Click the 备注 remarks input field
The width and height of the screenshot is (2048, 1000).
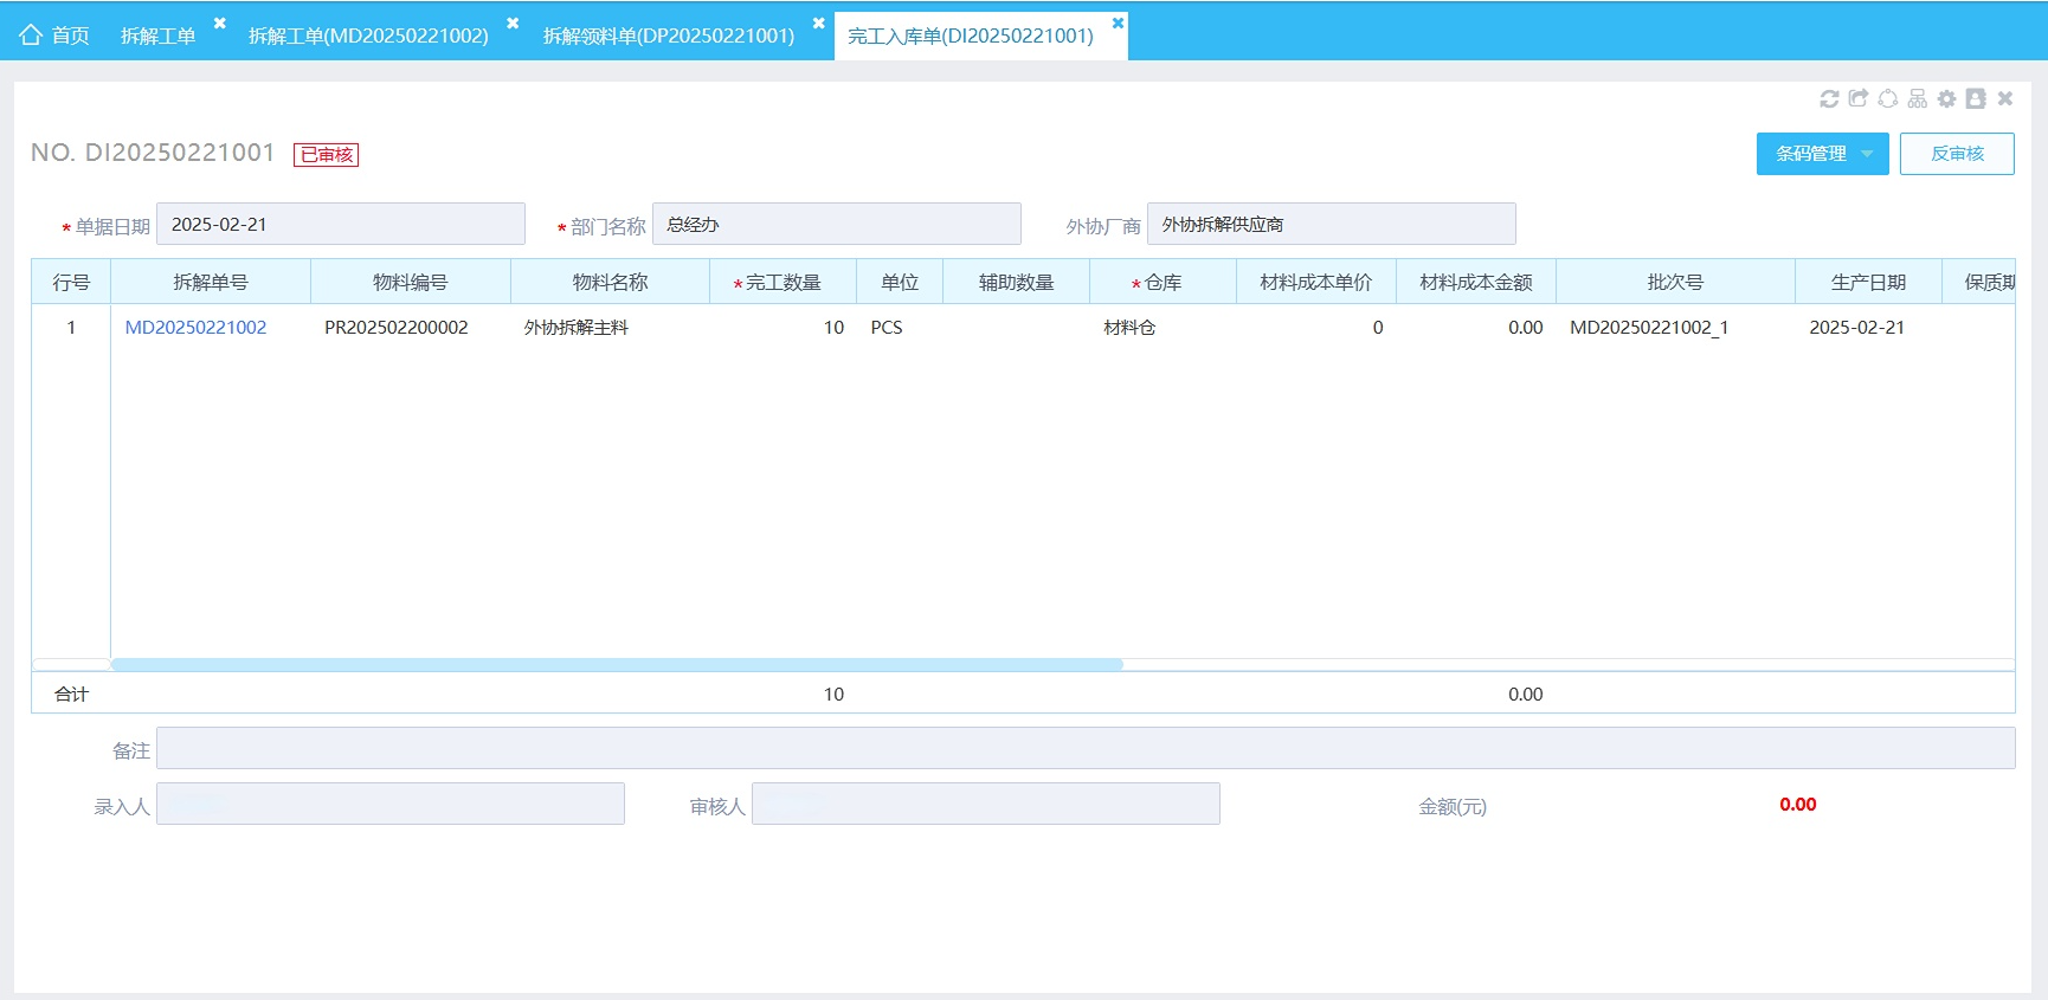point(1085,748)
